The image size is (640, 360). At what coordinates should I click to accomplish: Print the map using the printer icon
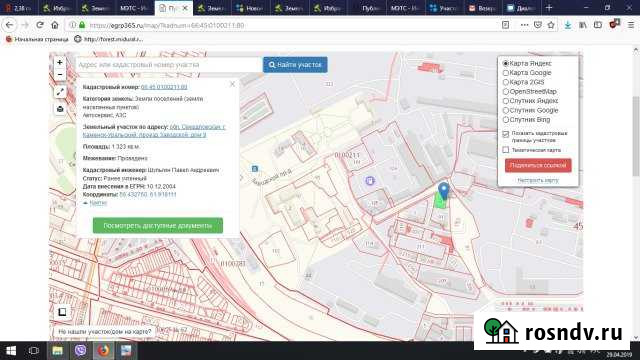pos(60,109)
